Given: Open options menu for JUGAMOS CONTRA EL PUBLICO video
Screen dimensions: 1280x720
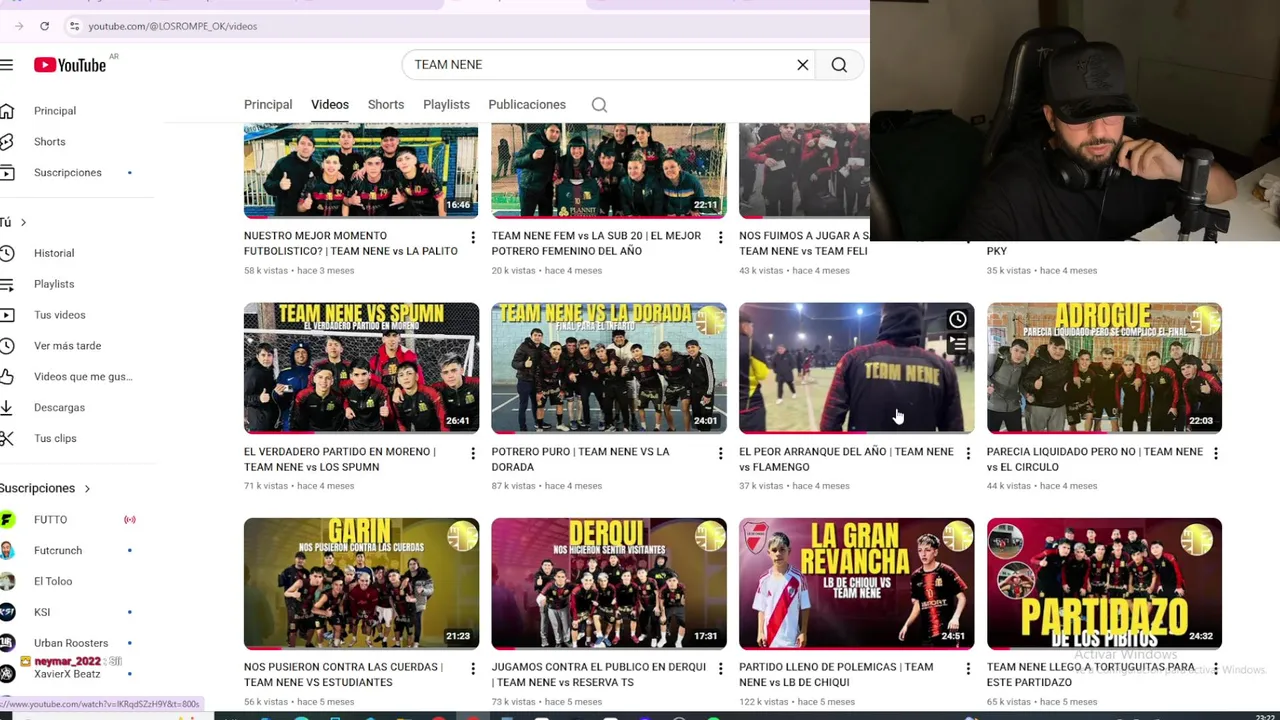Looking at the screenshot, I should click(x=720, y=669).
